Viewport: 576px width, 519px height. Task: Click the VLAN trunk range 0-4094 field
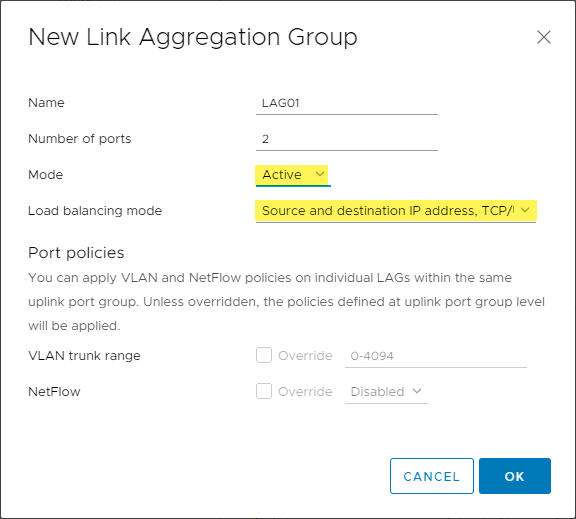point(436,356)
